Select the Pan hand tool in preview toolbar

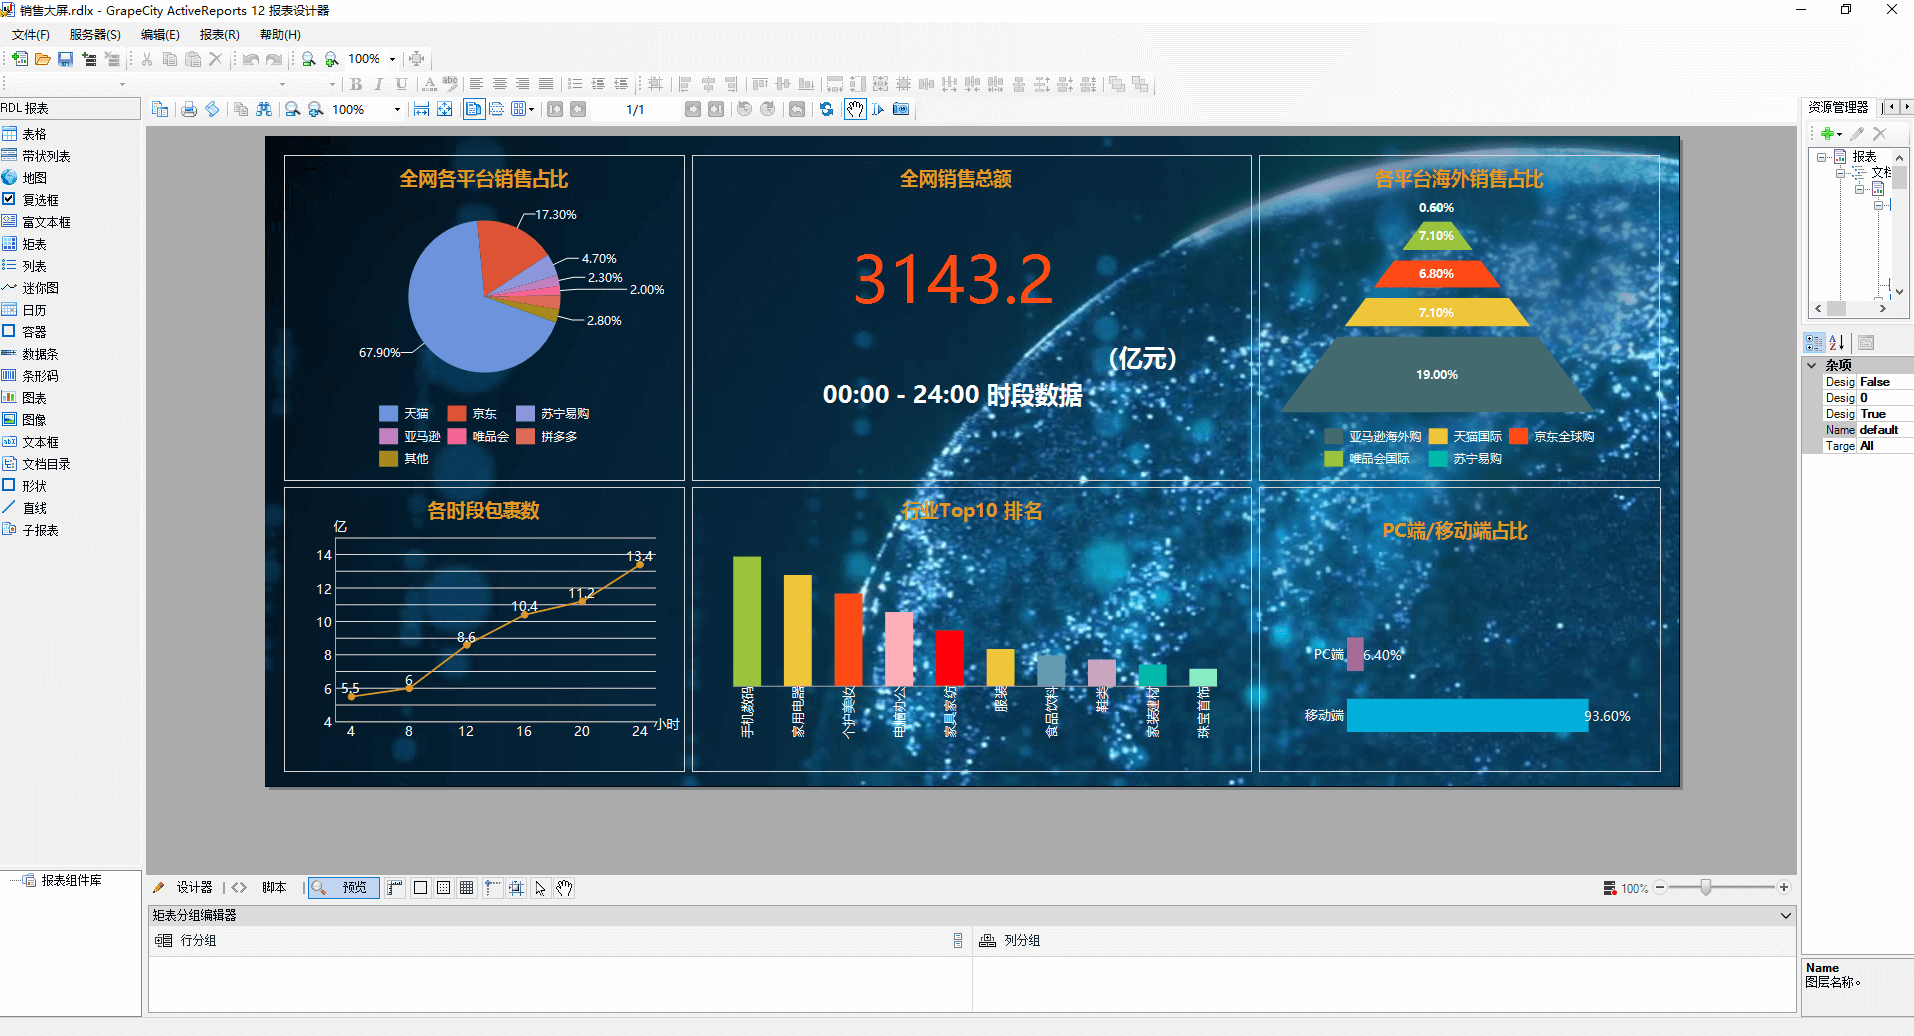point(855,109)
